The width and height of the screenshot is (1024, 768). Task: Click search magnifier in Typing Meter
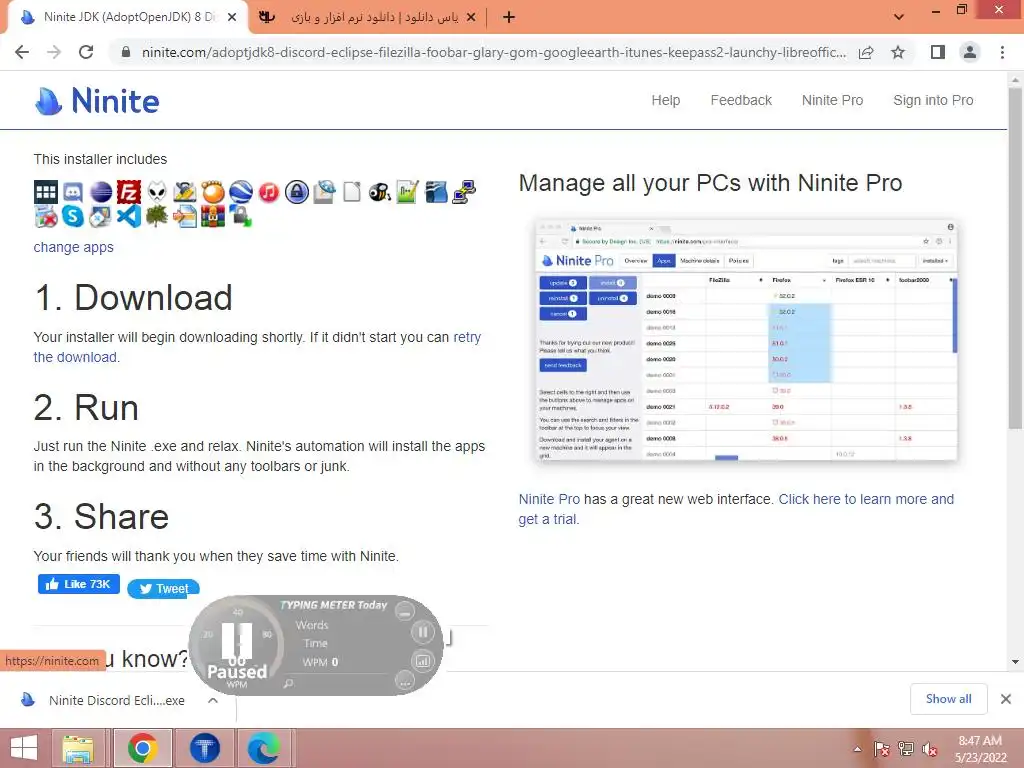point(288,683)
